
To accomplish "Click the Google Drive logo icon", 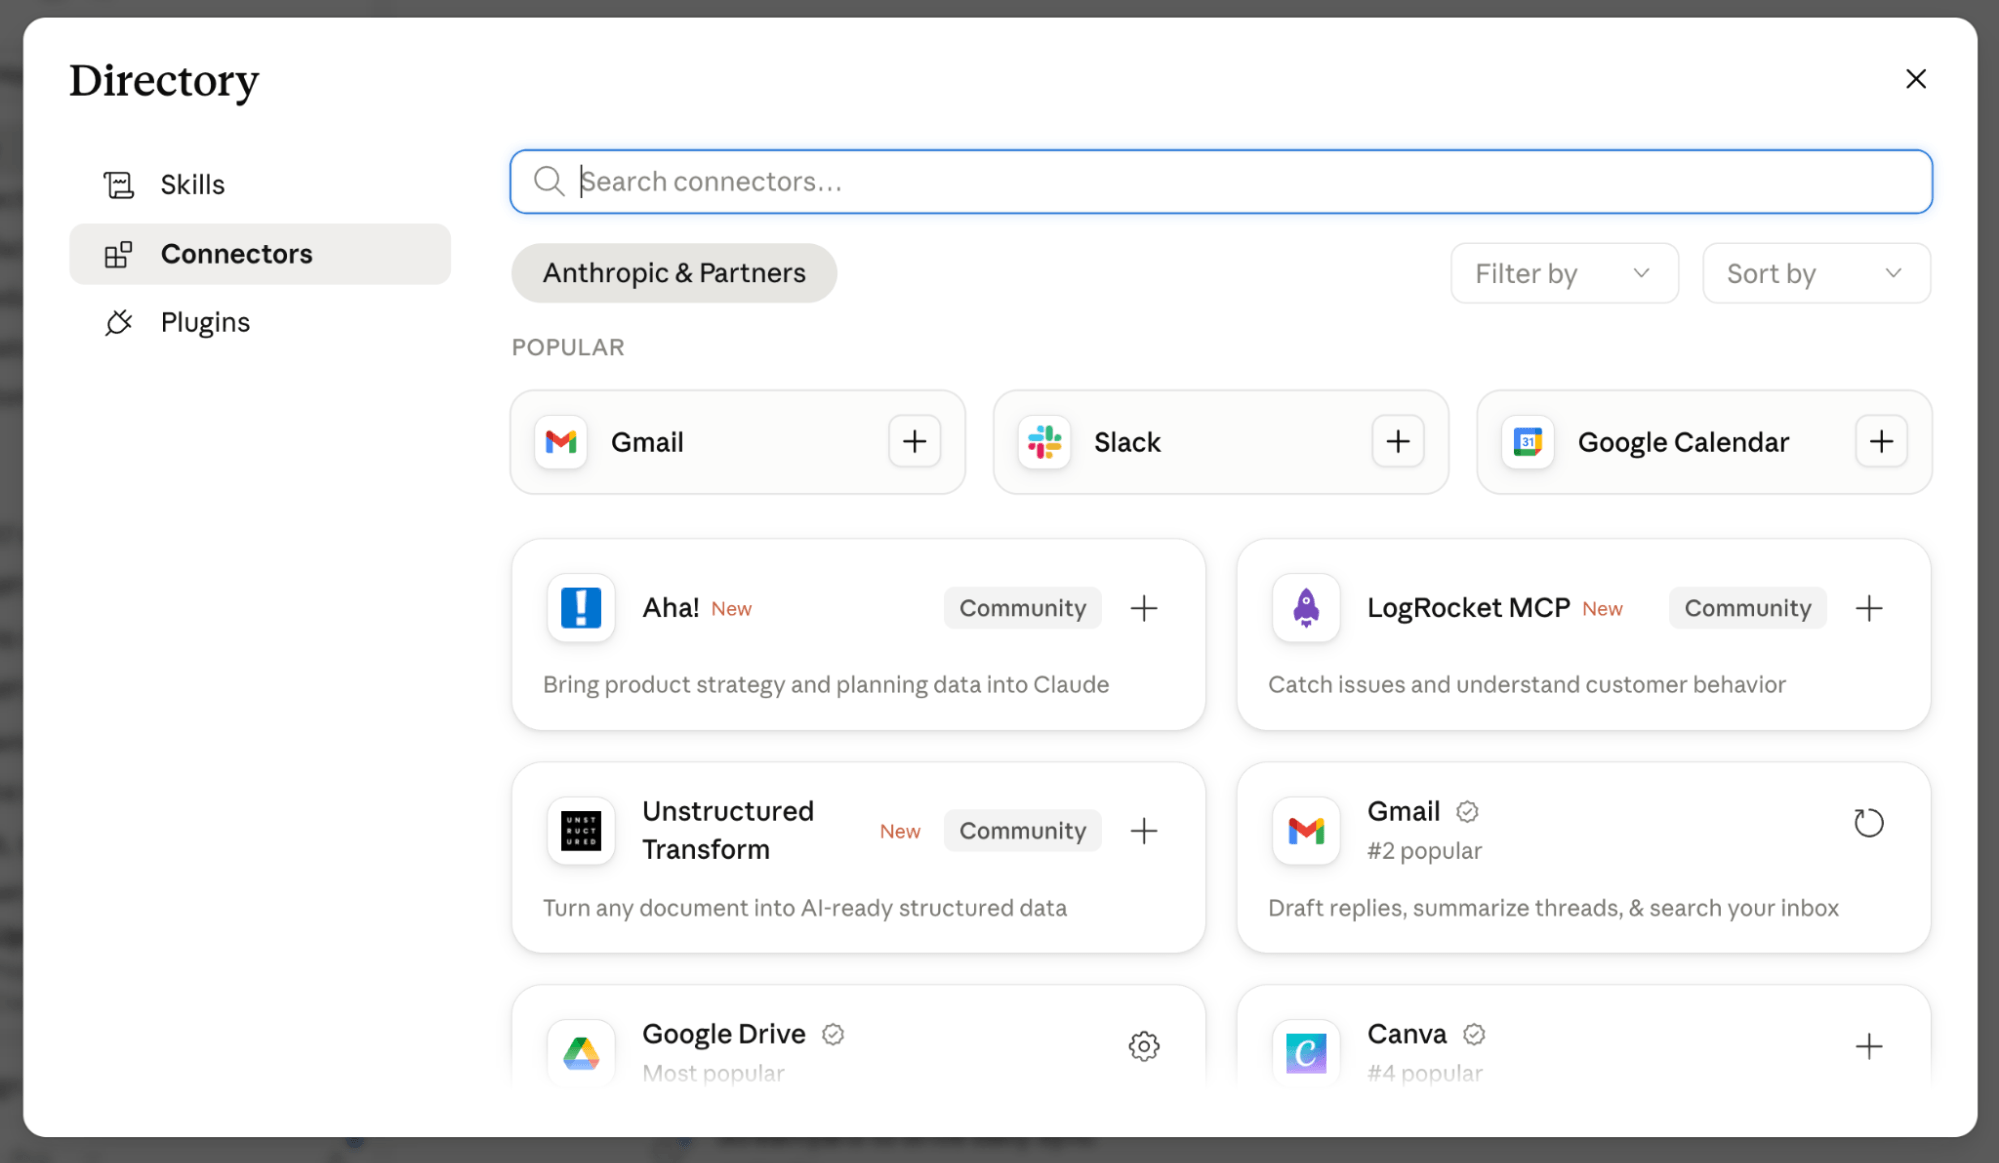I will pyautogui.click(x=581, y=1052).
